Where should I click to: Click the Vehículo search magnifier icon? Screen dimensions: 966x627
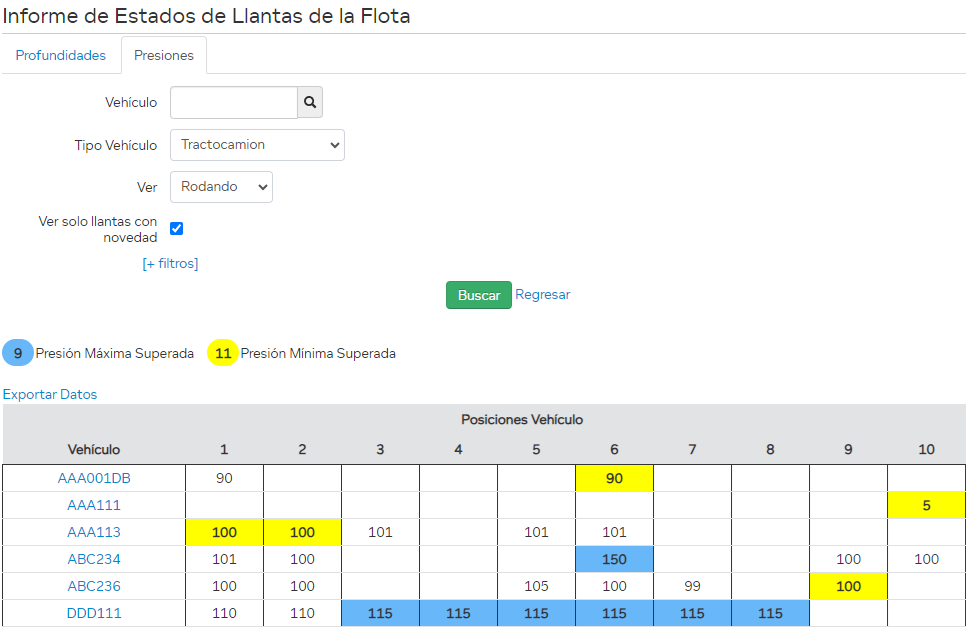point(310,102)
